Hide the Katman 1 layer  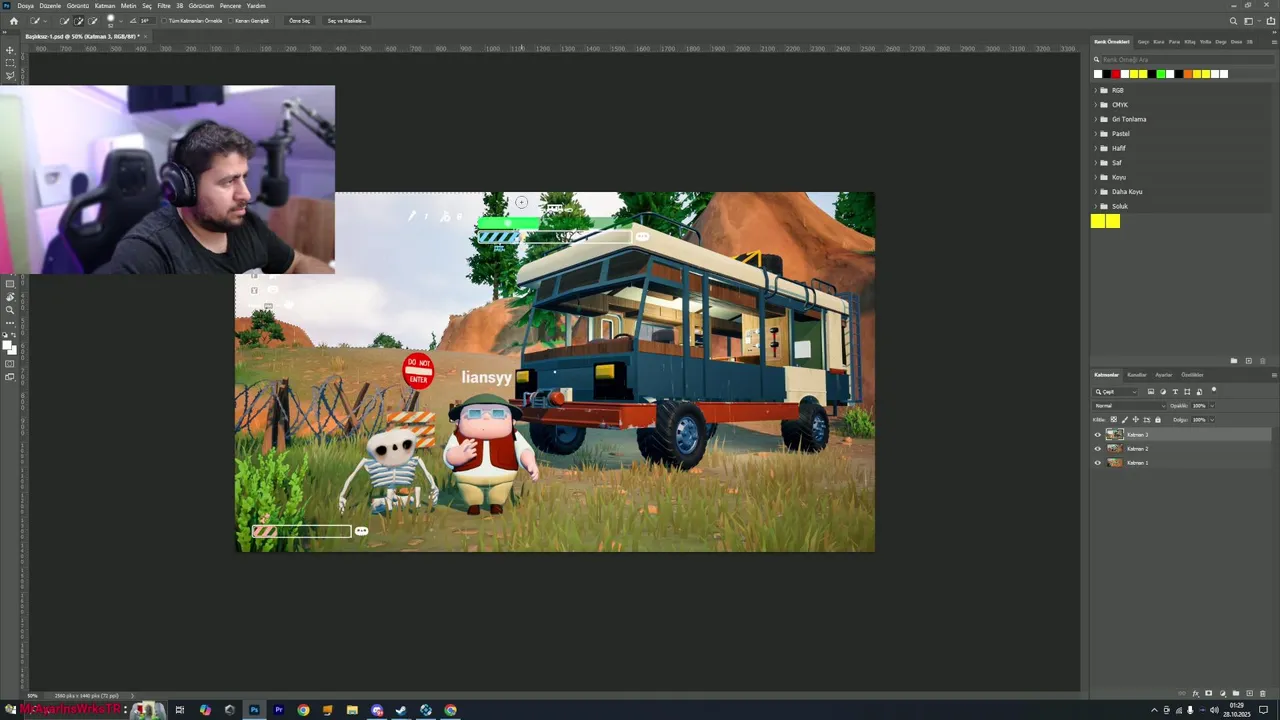point(1097,463)
